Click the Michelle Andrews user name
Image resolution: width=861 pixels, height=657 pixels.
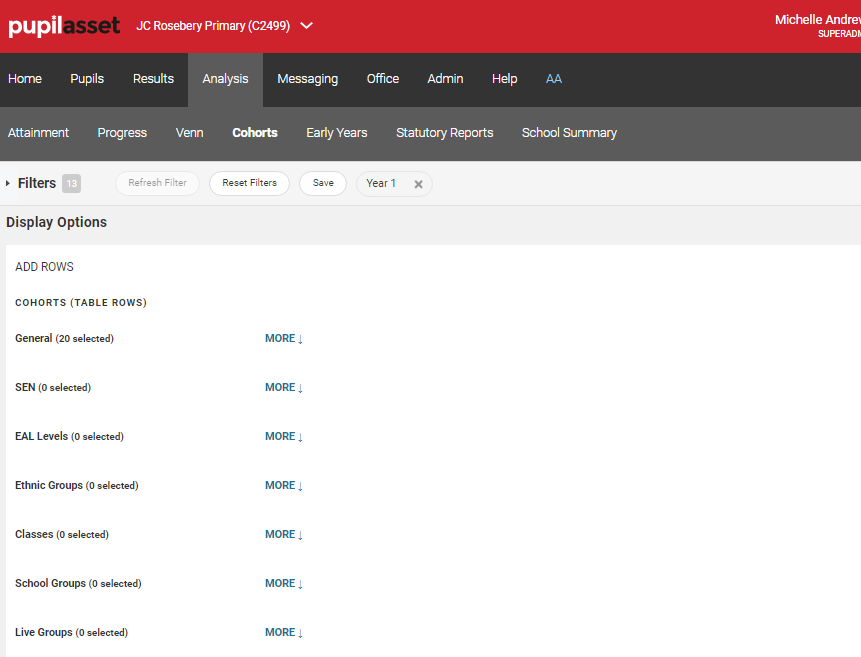[817, 20]
